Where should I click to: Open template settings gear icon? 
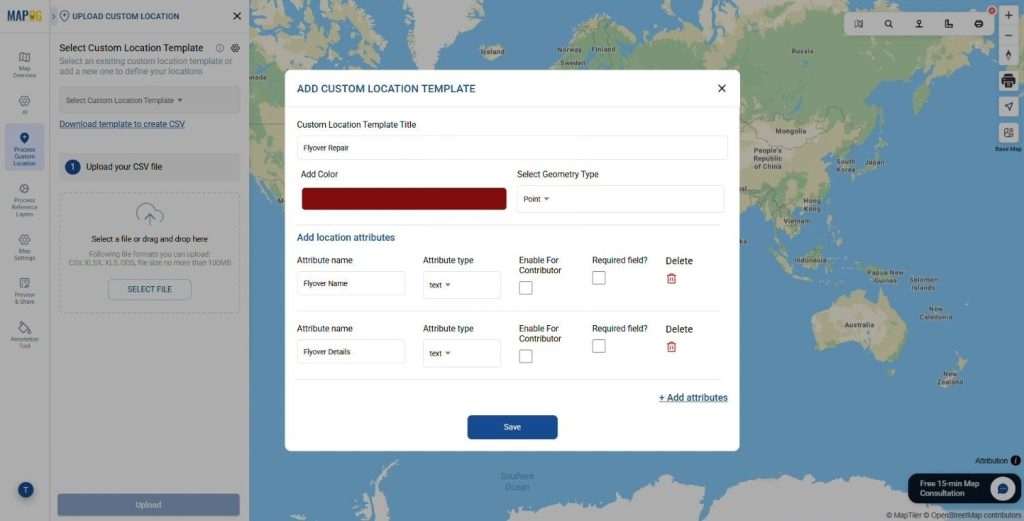coord(235,48)
